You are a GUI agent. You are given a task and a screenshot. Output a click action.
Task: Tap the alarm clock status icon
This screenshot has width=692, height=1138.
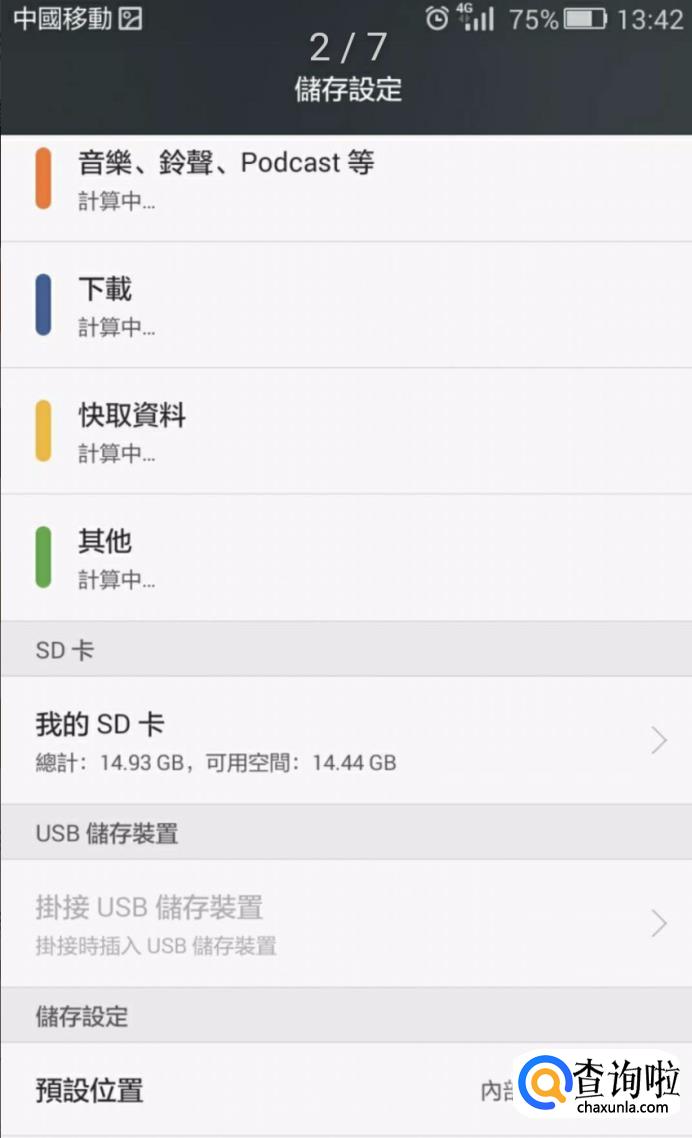[437, 18]
